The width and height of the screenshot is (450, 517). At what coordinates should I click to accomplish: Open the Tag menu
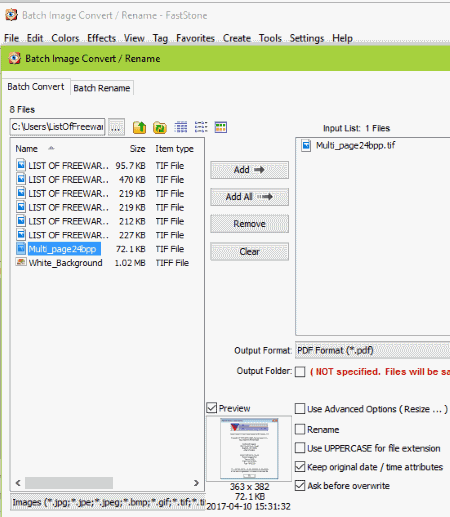(160, 38)
